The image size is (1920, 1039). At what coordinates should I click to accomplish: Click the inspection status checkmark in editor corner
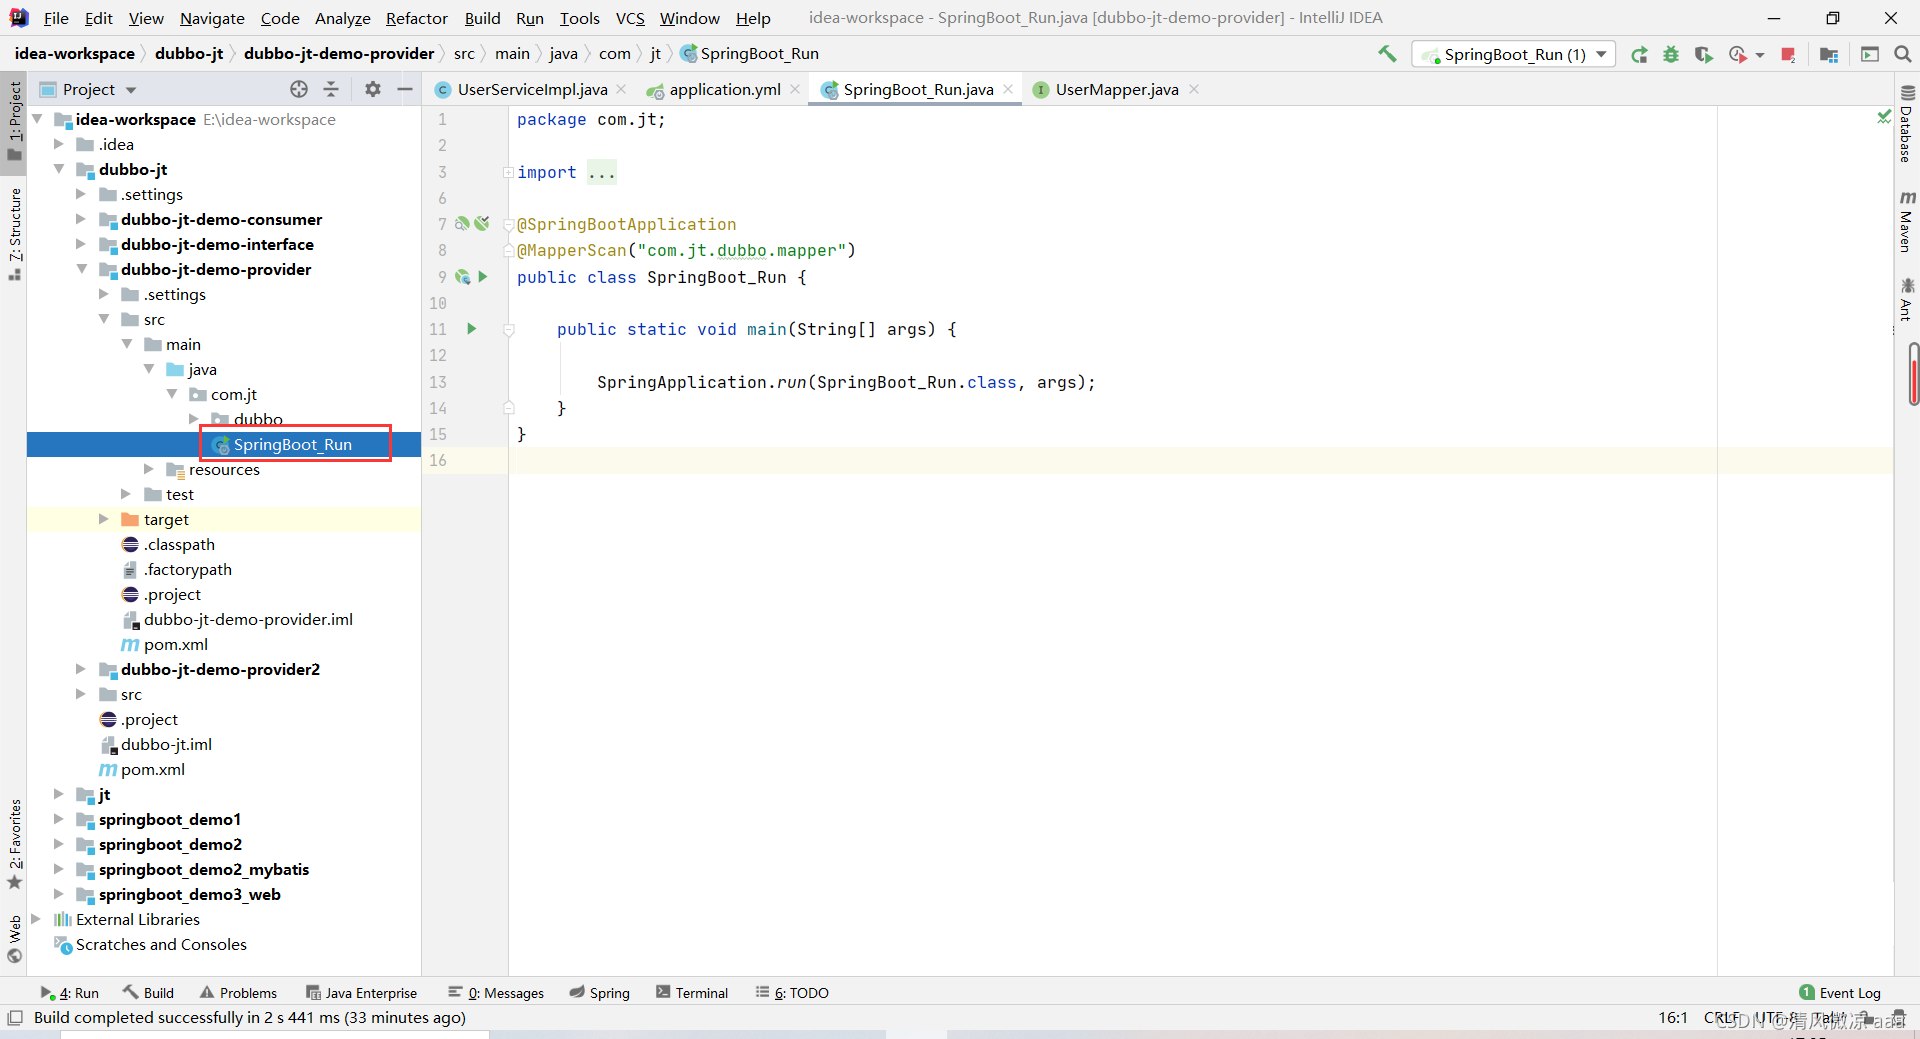1884,117
